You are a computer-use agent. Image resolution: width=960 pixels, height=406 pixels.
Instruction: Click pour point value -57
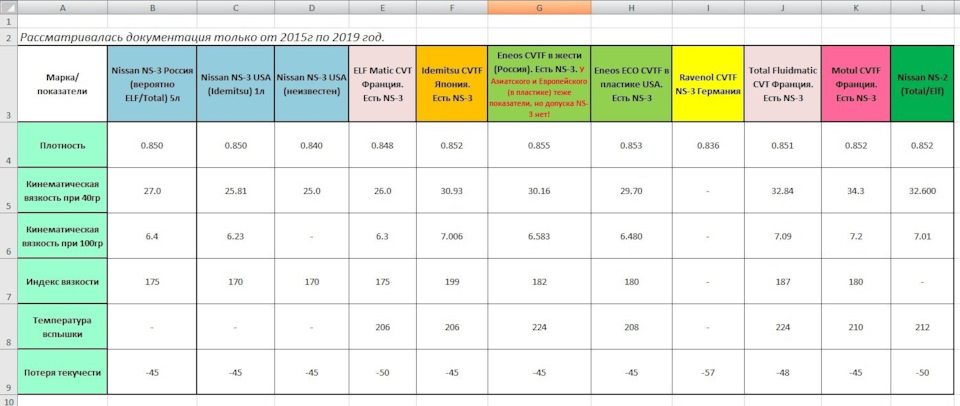[709, 372]
